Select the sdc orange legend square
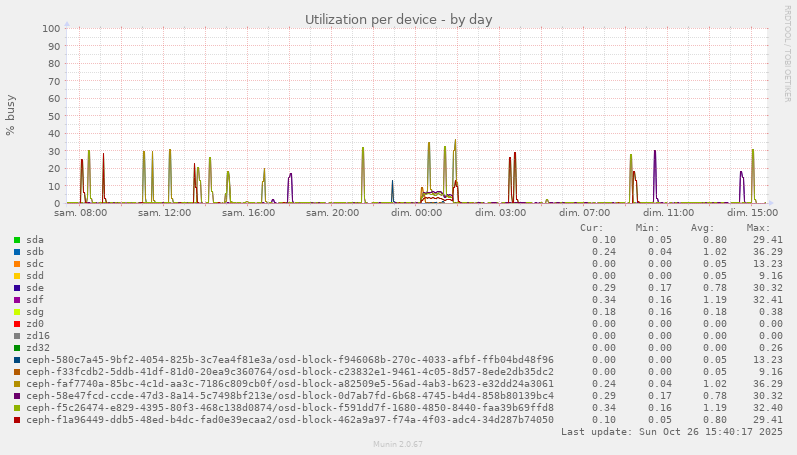This screenshot has width=797, height=455. [x=17, y=264]
